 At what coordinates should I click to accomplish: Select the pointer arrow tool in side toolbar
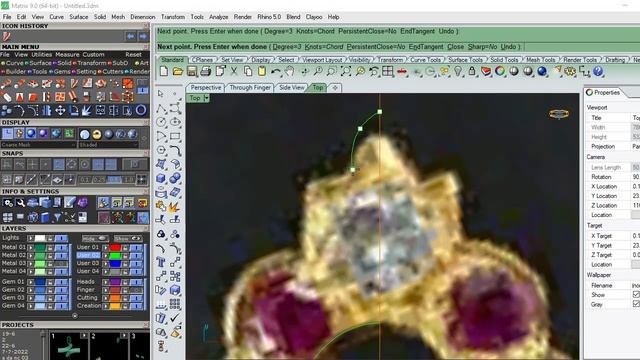[x=161, y=94]
